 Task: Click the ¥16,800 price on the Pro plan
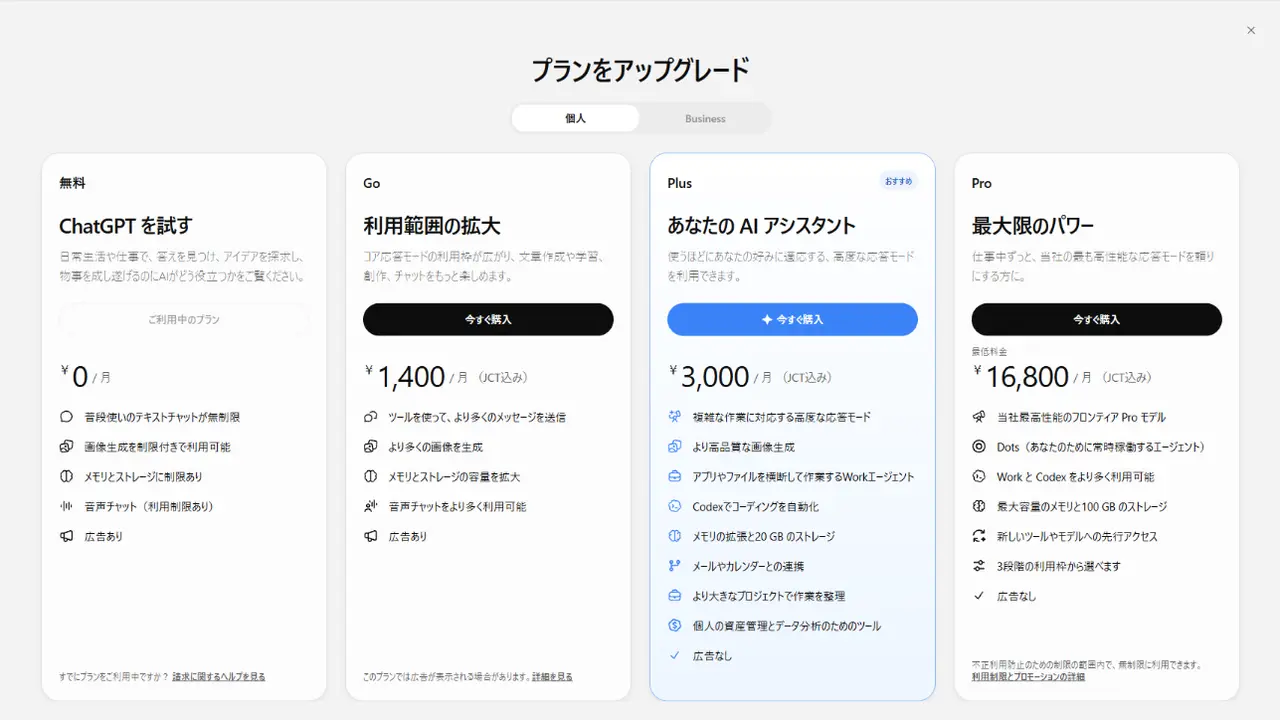1021,376
